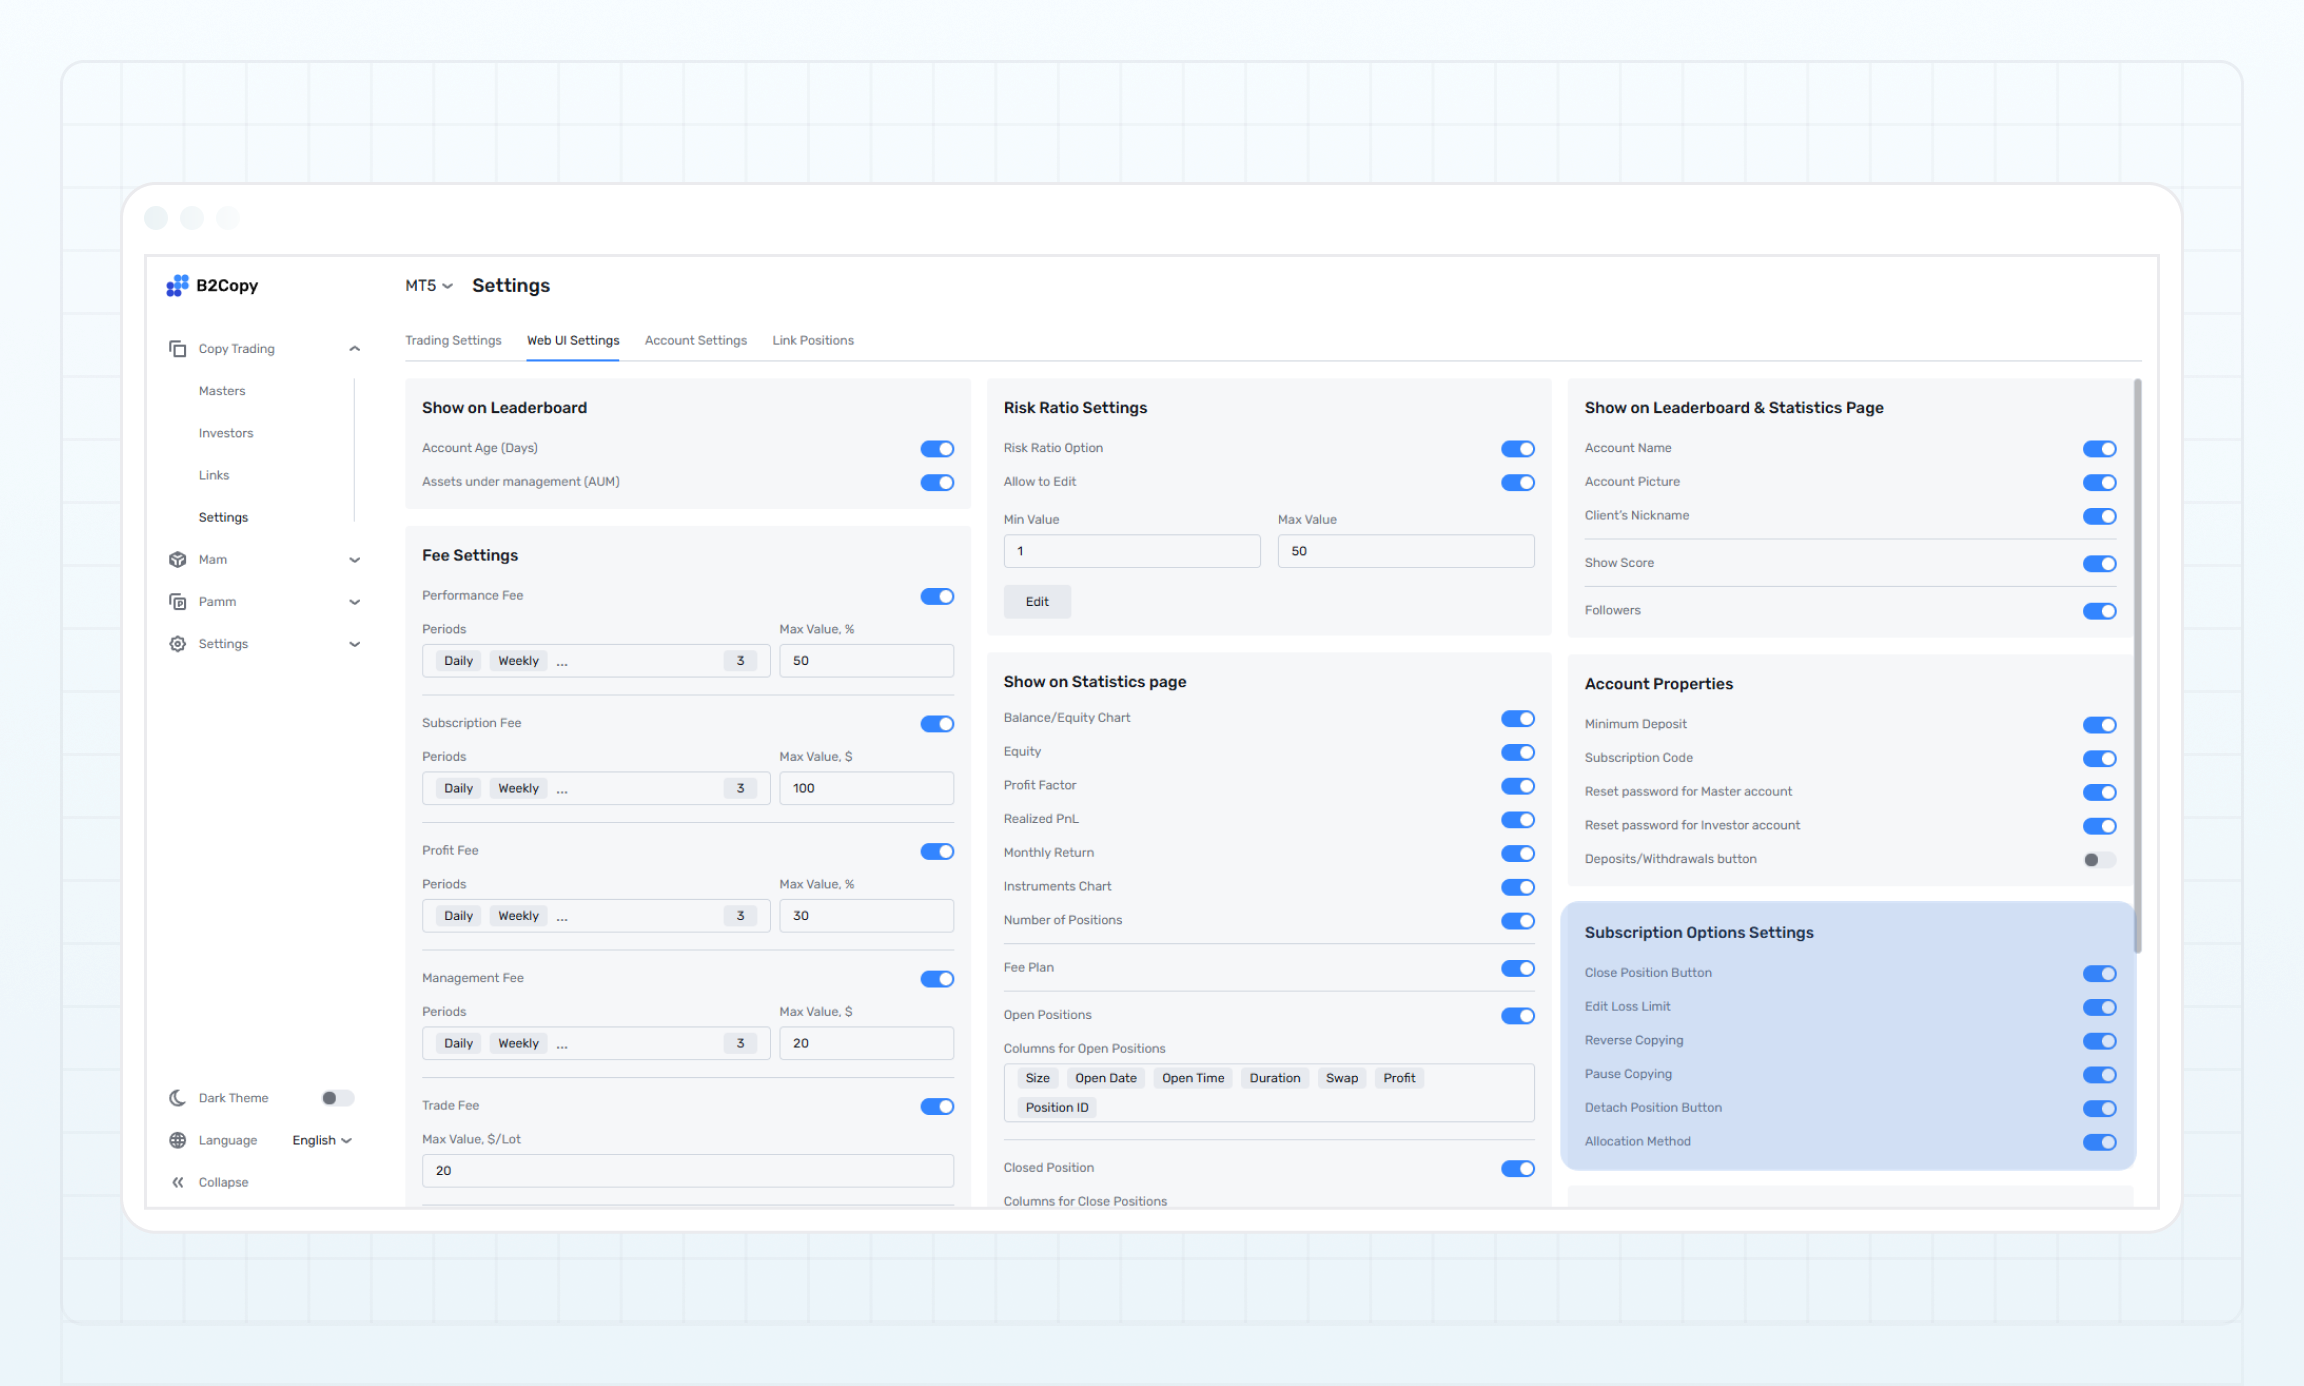Open the Investors sidebar link
This screenshot has width=2304, height=1386.
coord(226,433)
